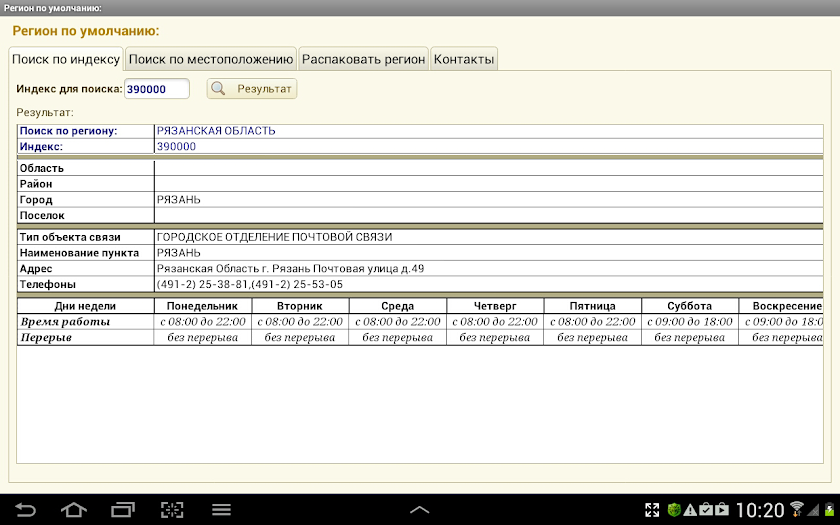
Task: Click the Наименование пункта value РЯЗАНЬ
Action: coord(178,253)
